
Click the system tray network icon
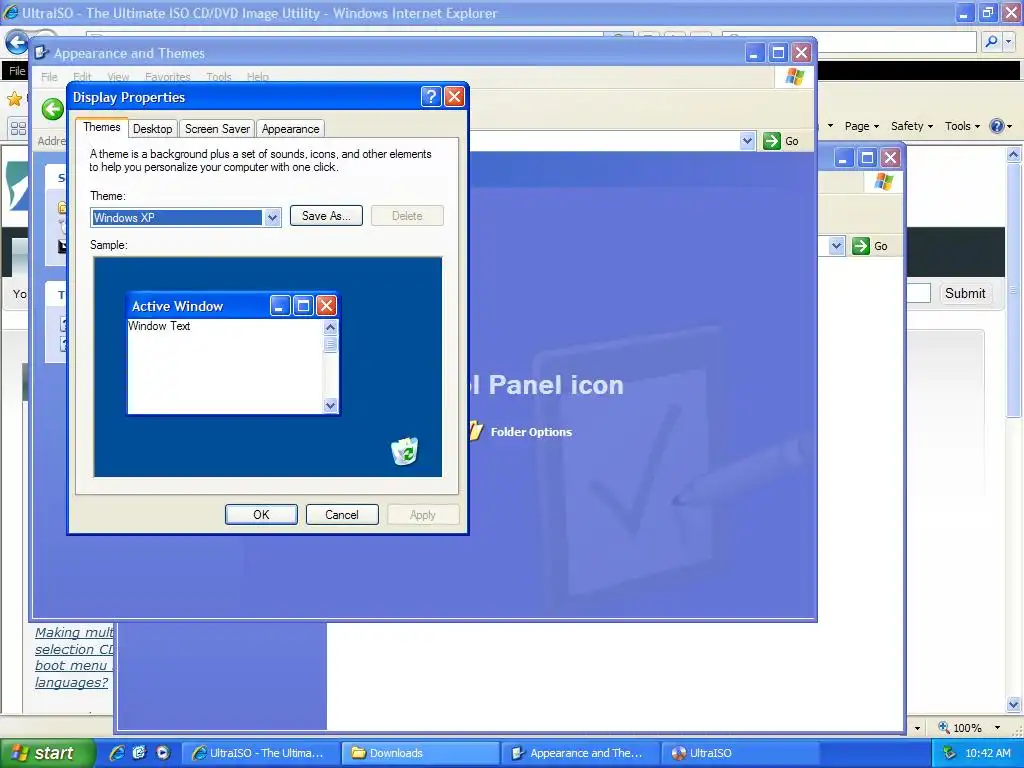[949, 753]
